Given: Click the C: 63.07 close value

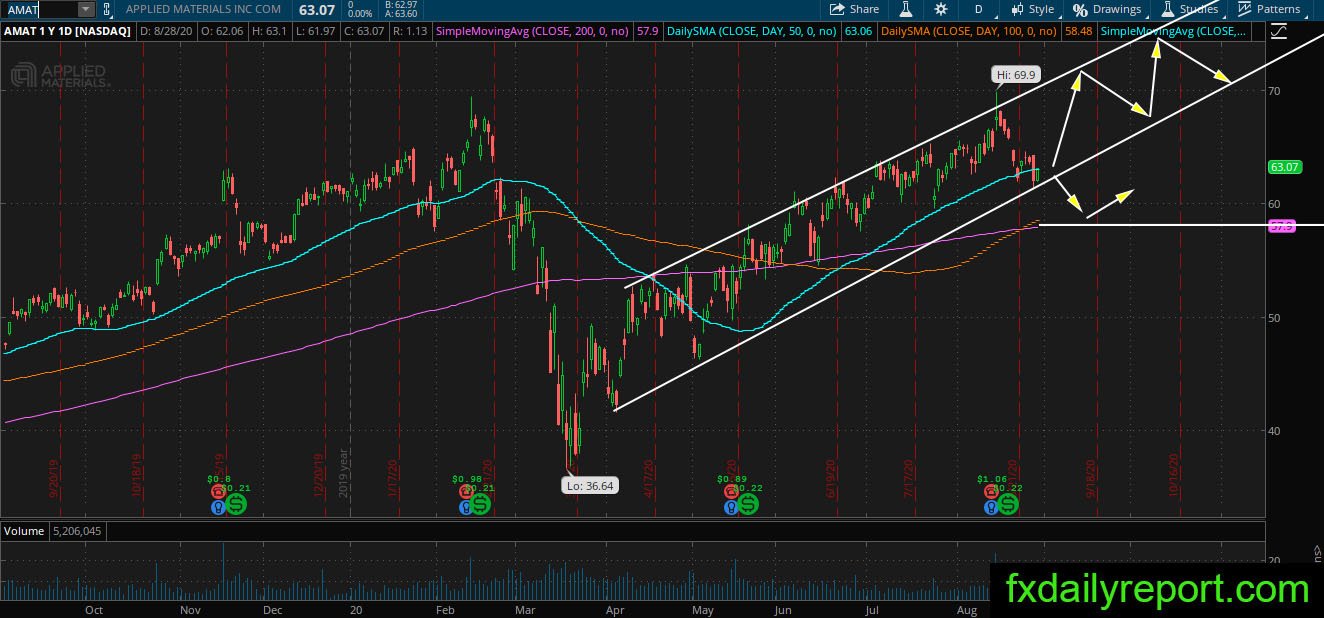Looking at the screenshot, I should pos(367,31).
